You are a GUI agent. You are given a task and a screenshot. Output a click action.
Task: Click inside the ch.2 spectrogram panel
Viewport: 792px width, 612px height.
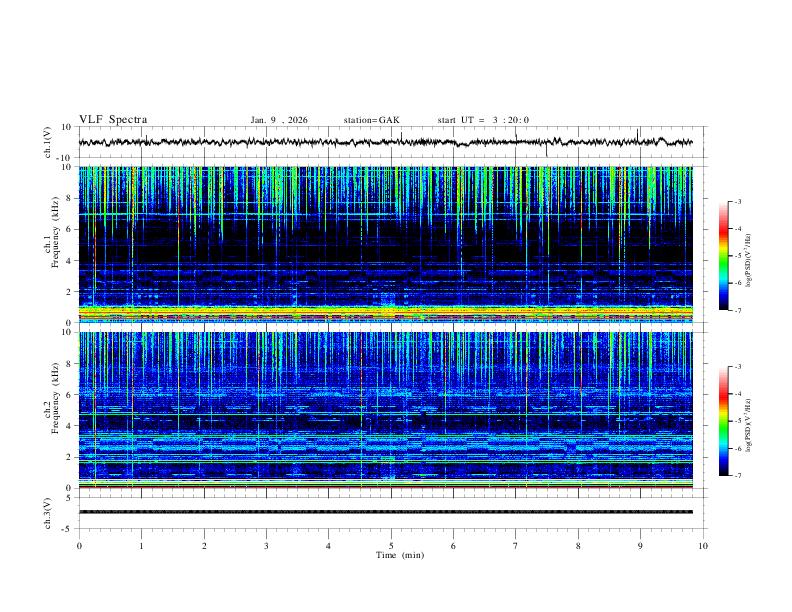pos(385,410)
